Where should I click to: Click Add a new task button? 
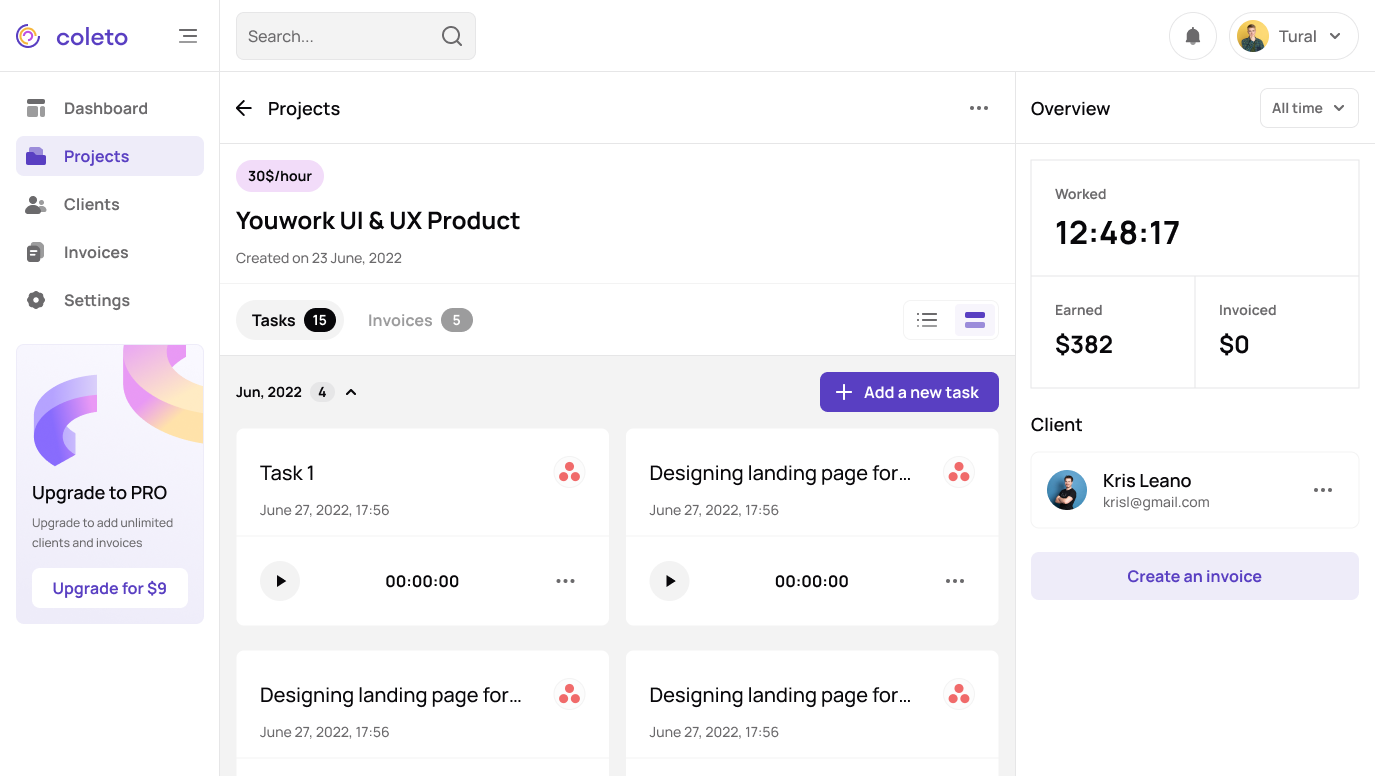pos(908,392)
